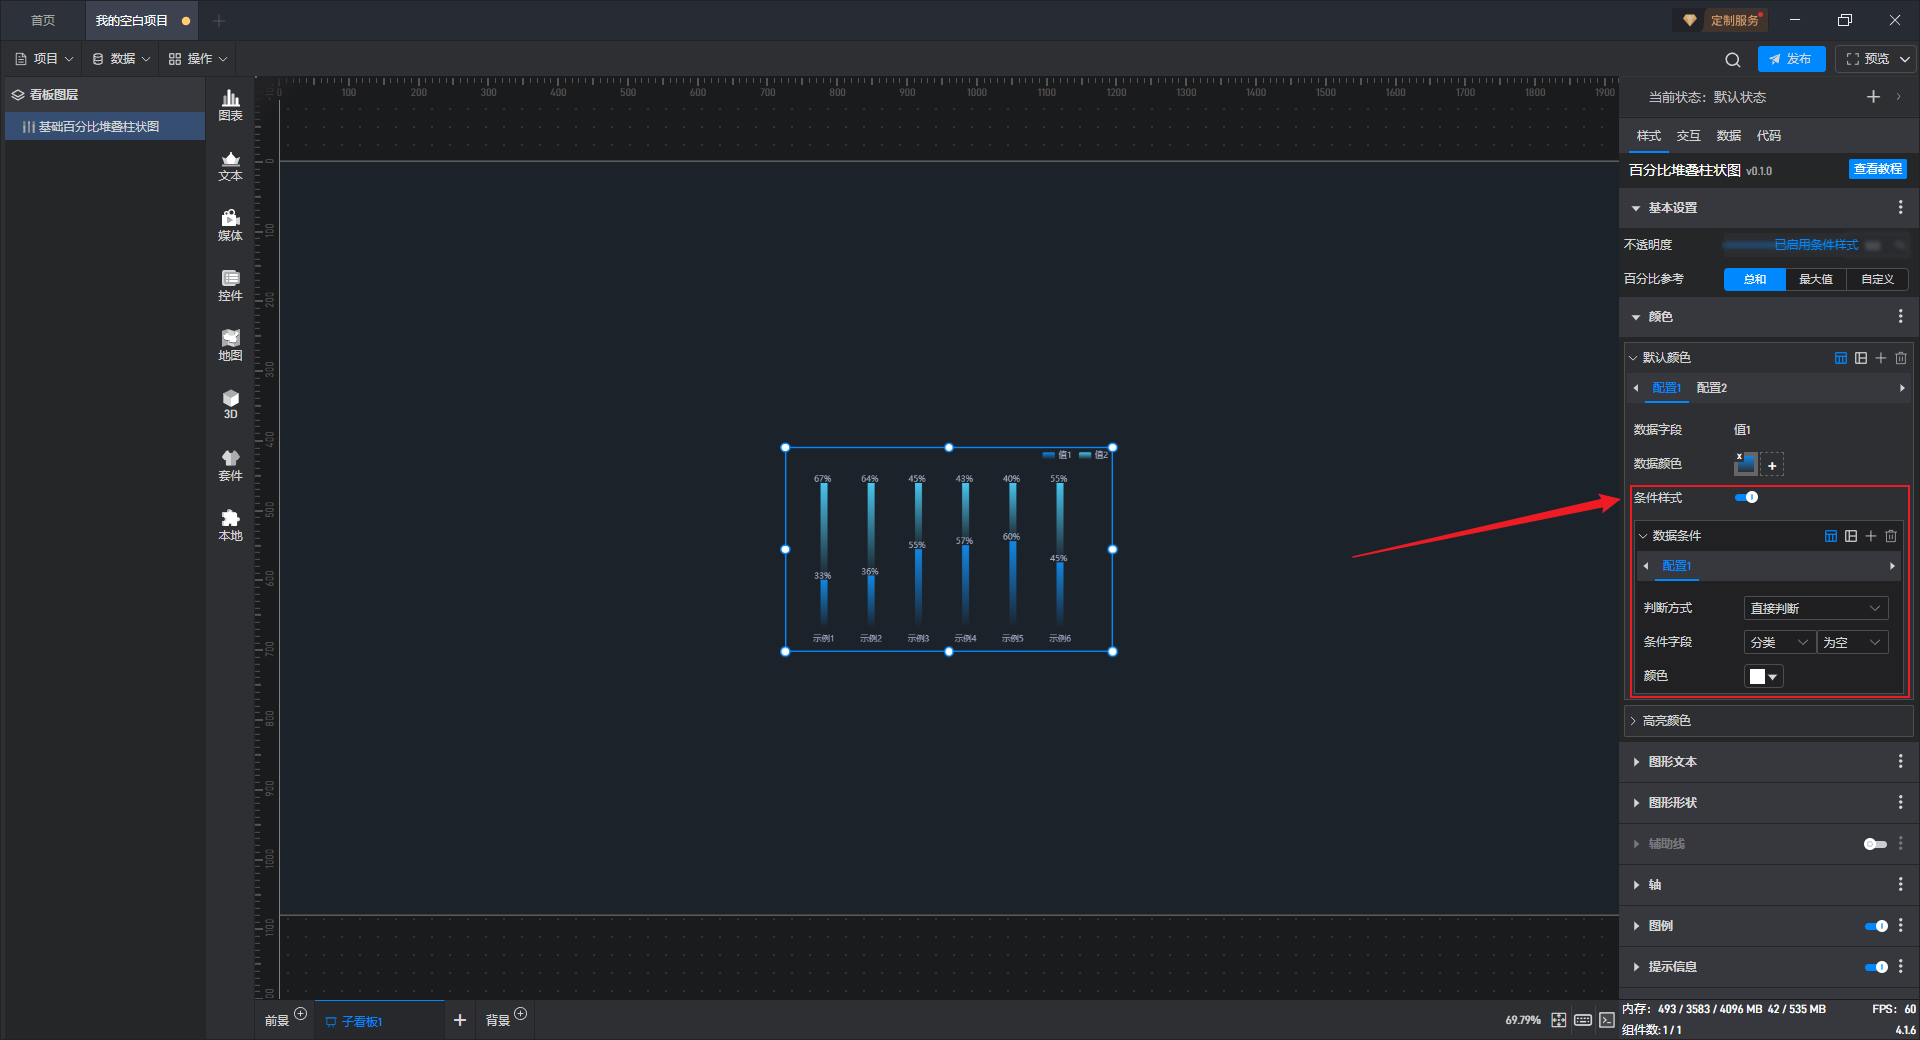1920x1040 pixels.
Task: Select 总和 as percentage reference
Action: tap(1755, 279)
